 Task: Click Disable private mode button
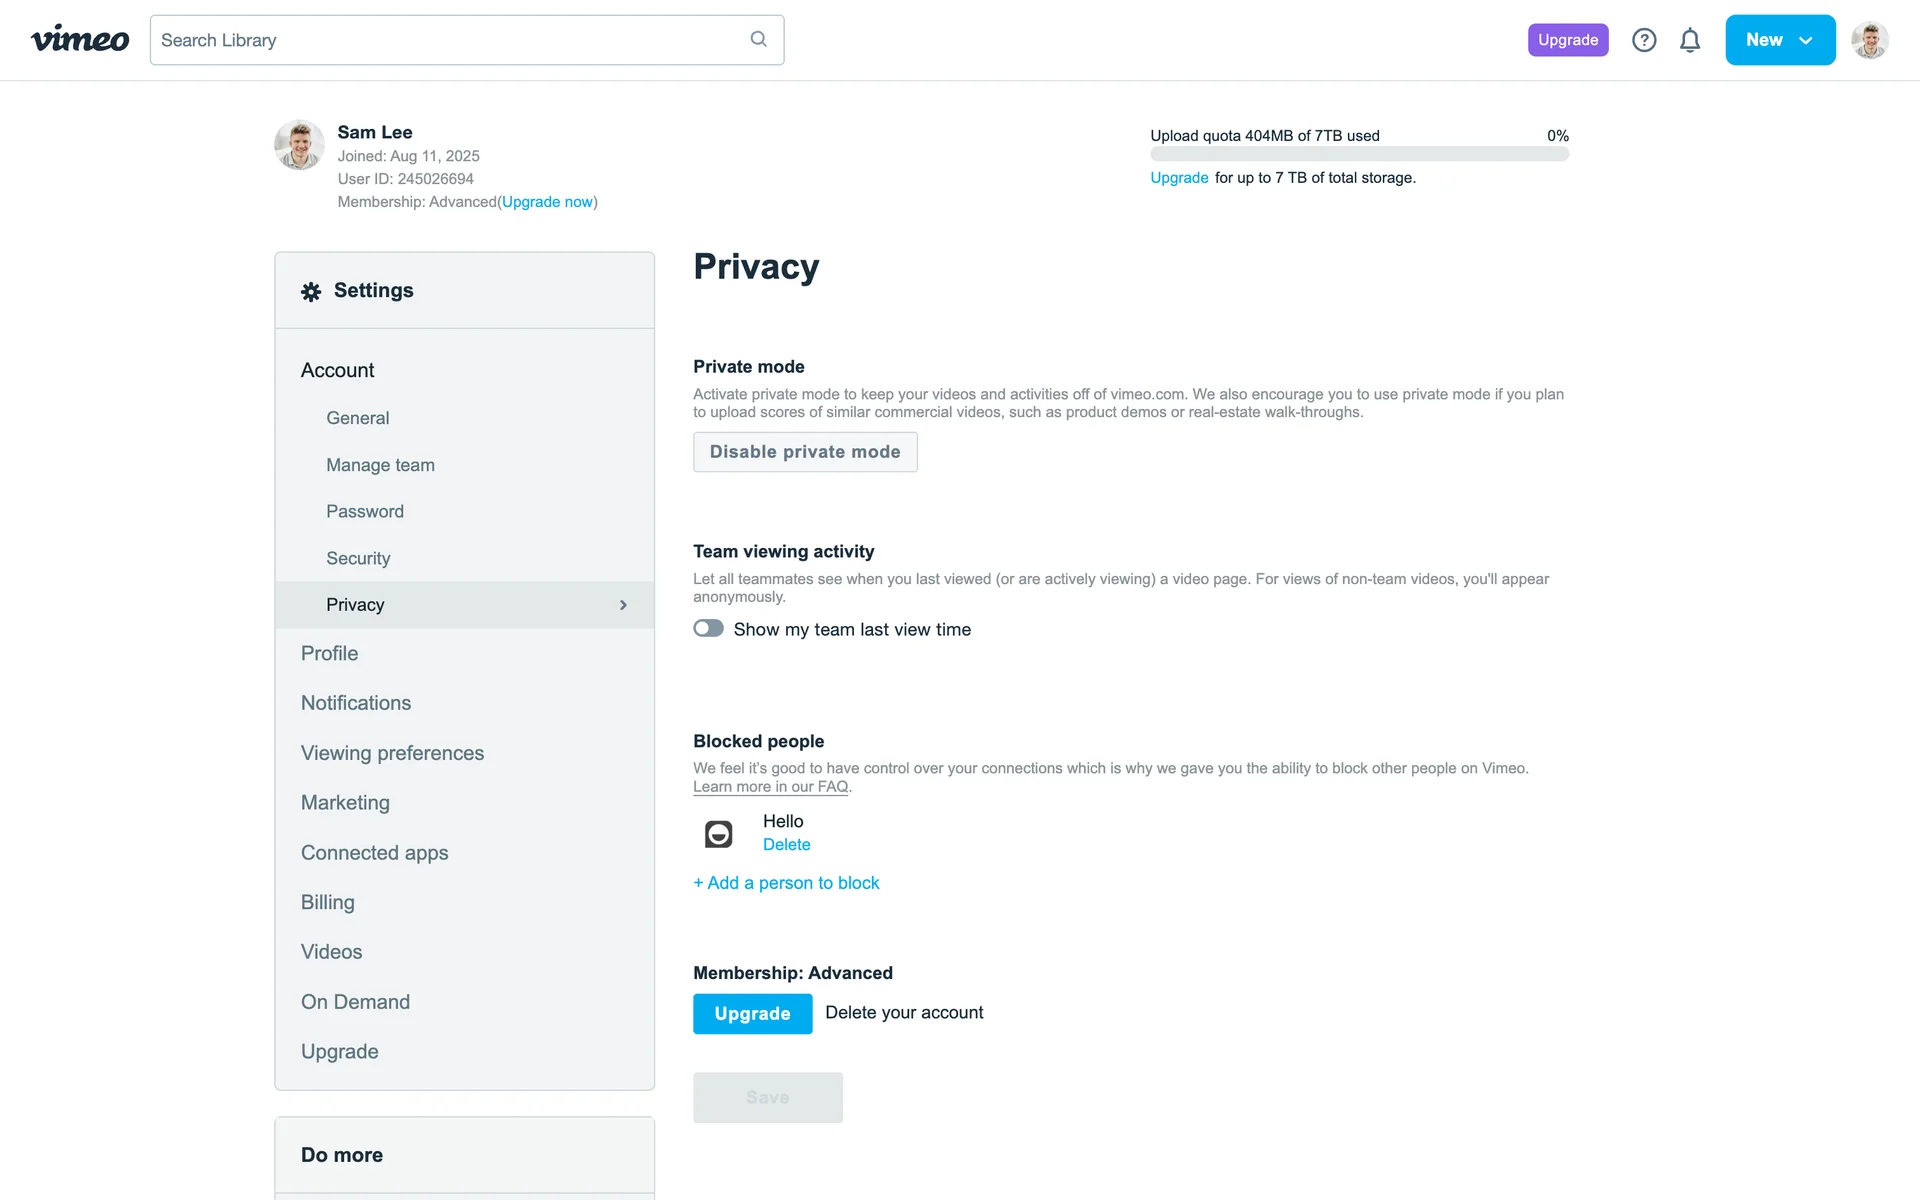click(x=805, y=452)
